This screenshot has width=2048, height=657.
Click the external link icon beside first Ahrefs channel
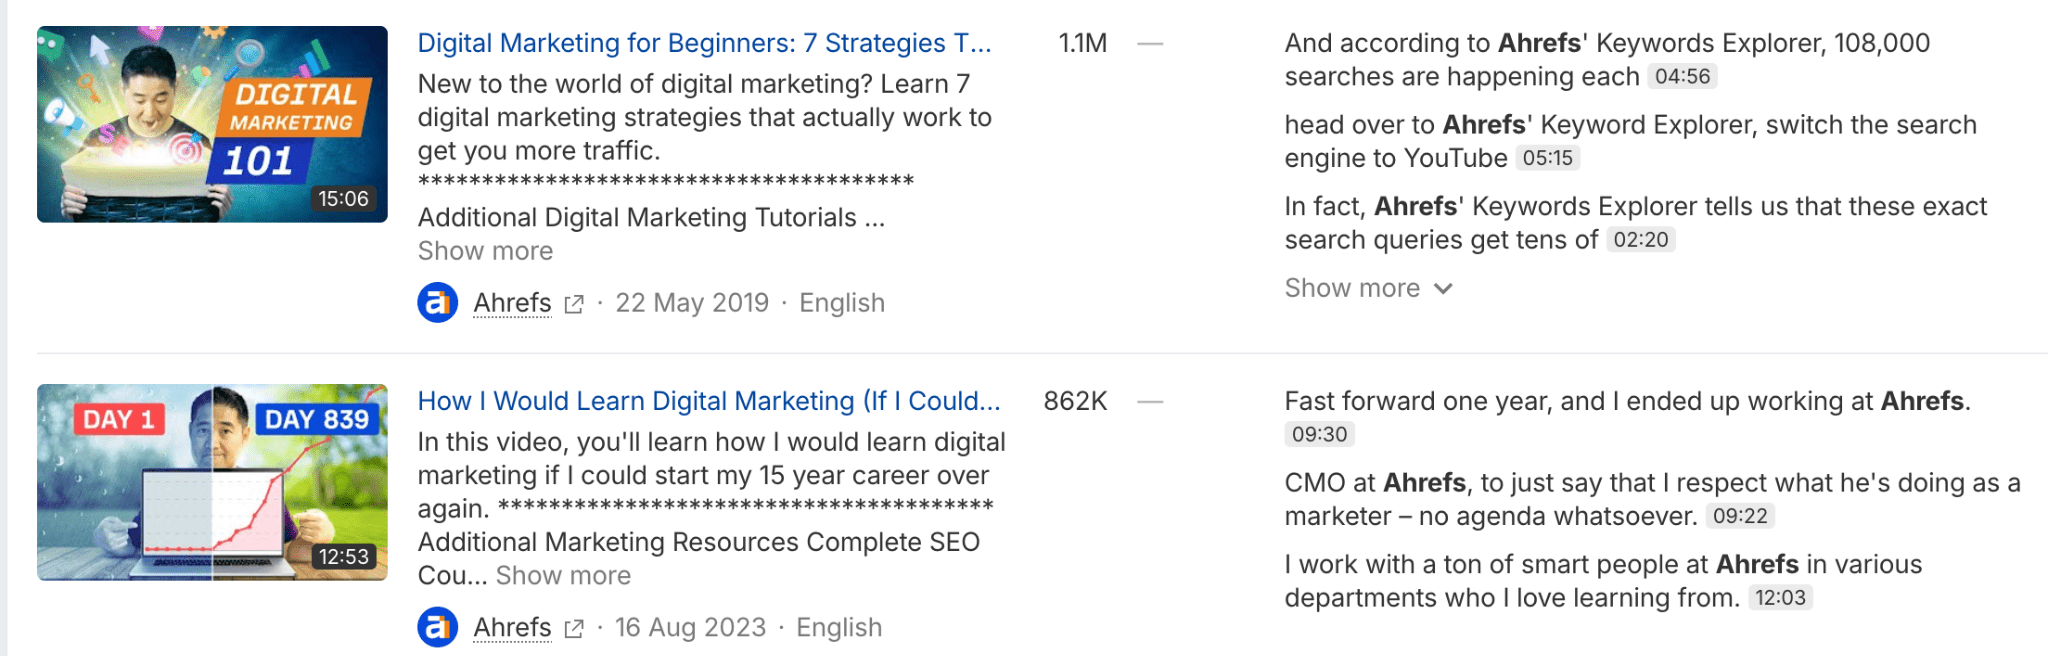pos(573,303)
